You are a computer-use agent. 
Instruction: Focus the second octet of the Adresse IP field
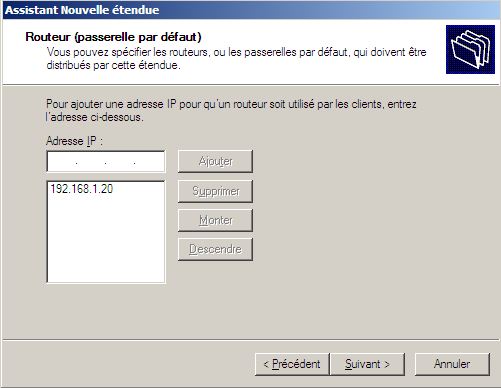tap(91, 162)
